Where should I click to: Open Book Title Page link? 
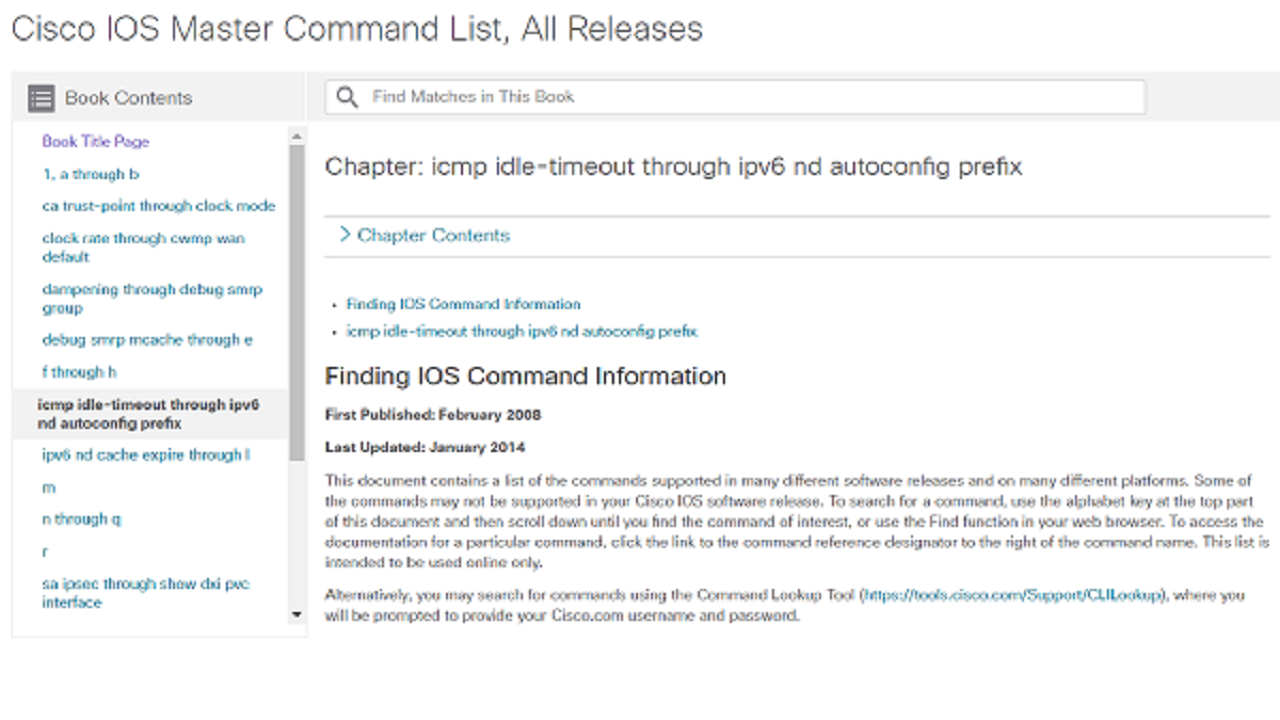(x=95, y=142)
